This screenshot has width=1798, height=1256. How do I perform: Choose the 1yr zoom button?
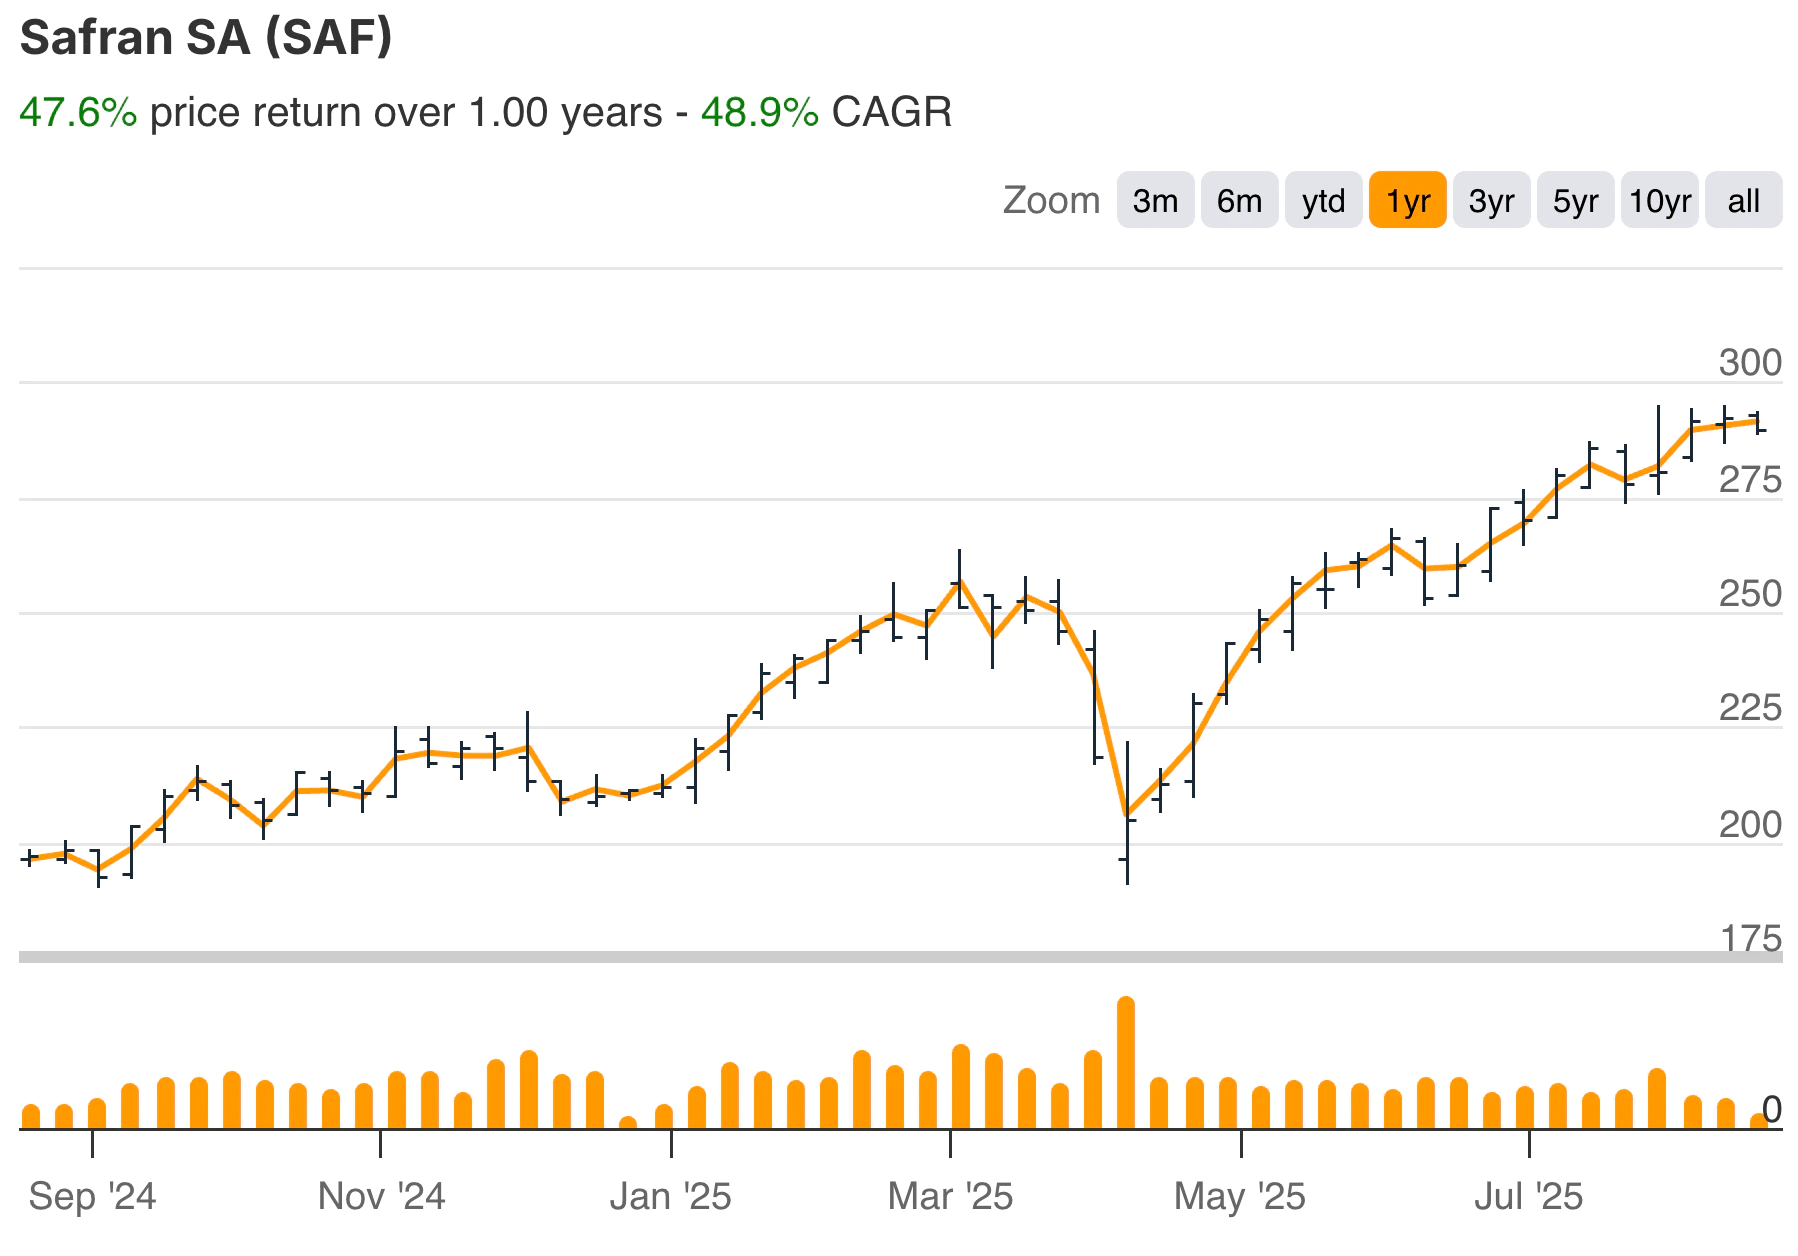[x=1407, y=200]
